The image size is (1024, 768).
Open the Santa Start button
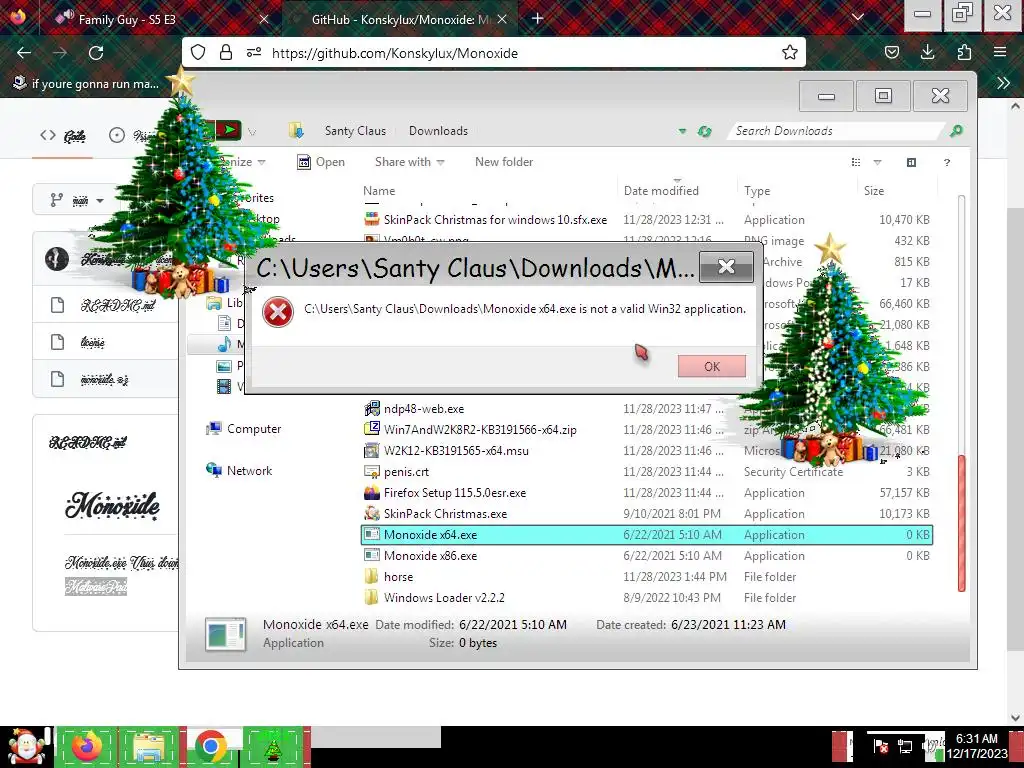point(25,747)
